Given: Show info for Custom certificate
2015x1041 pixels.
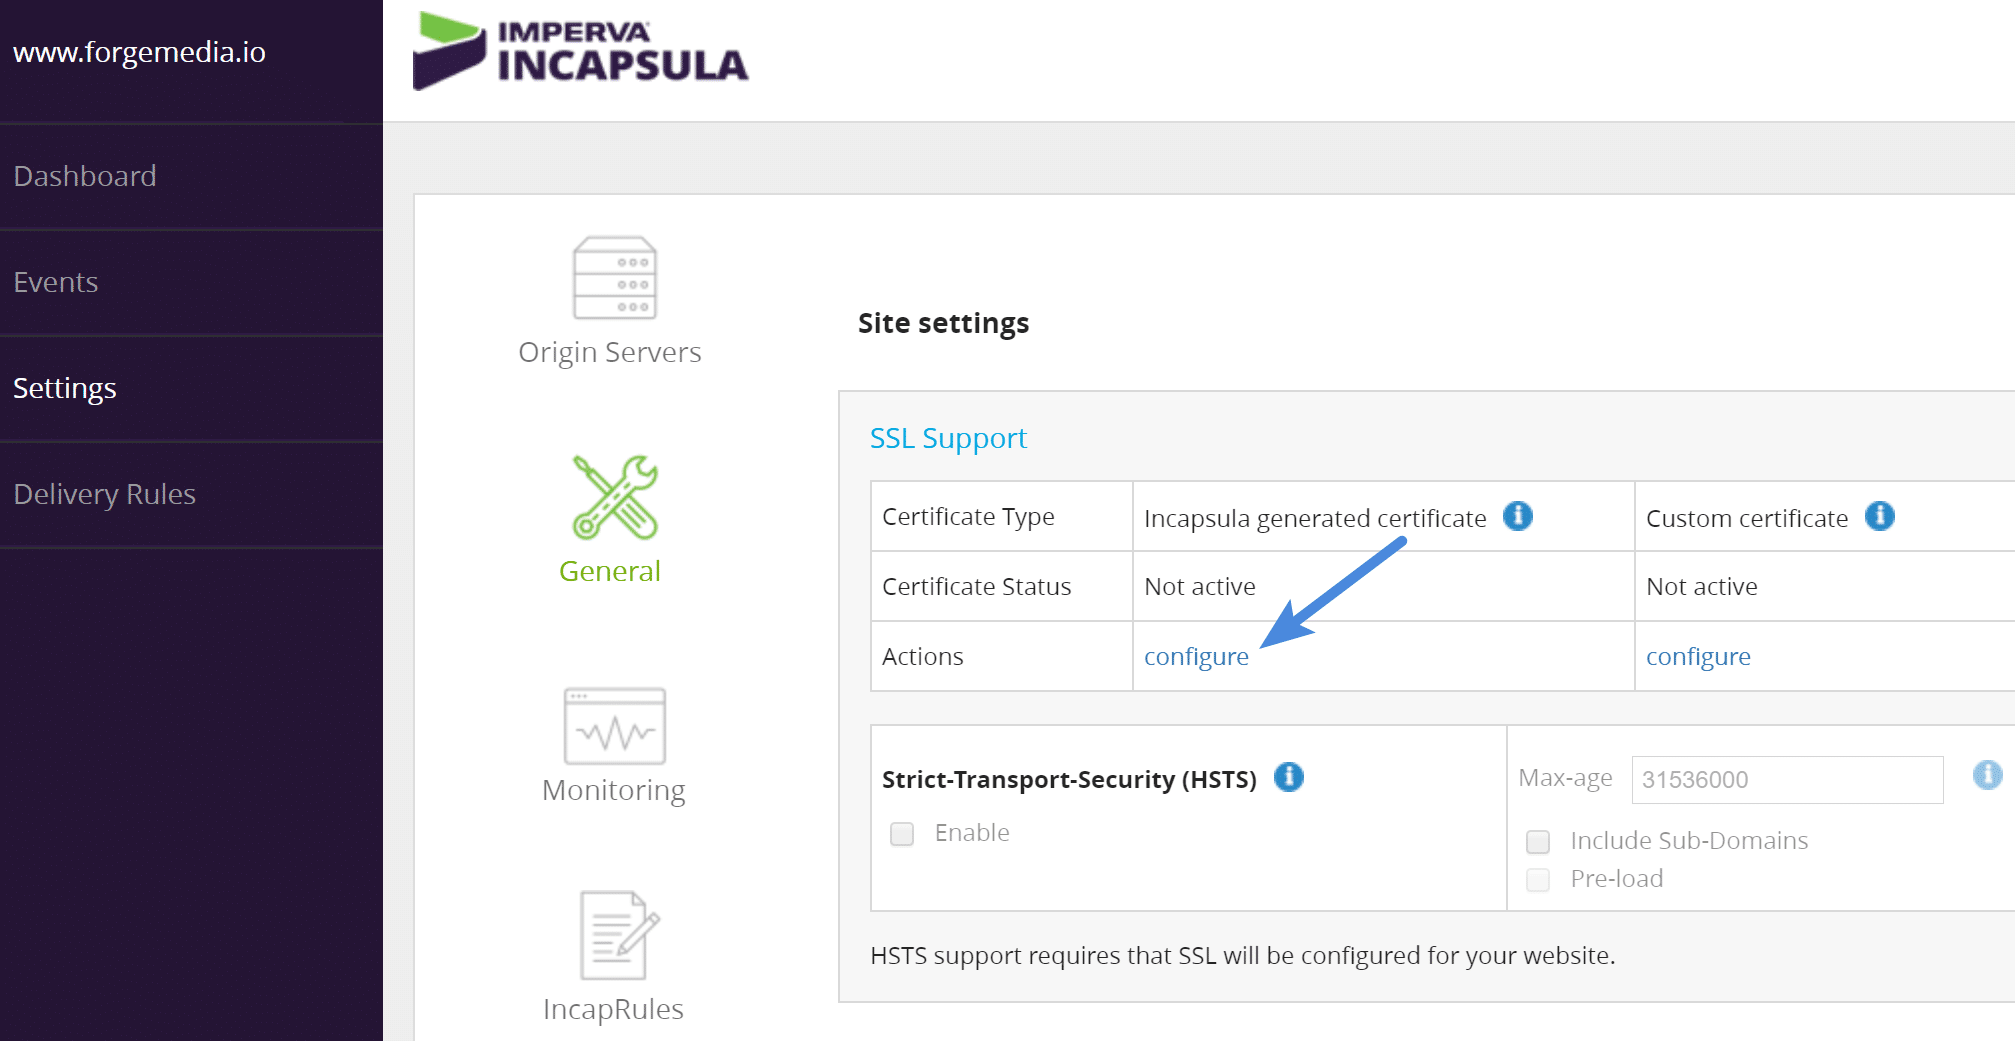Looking at the screenshot, I should [1880, 516].
